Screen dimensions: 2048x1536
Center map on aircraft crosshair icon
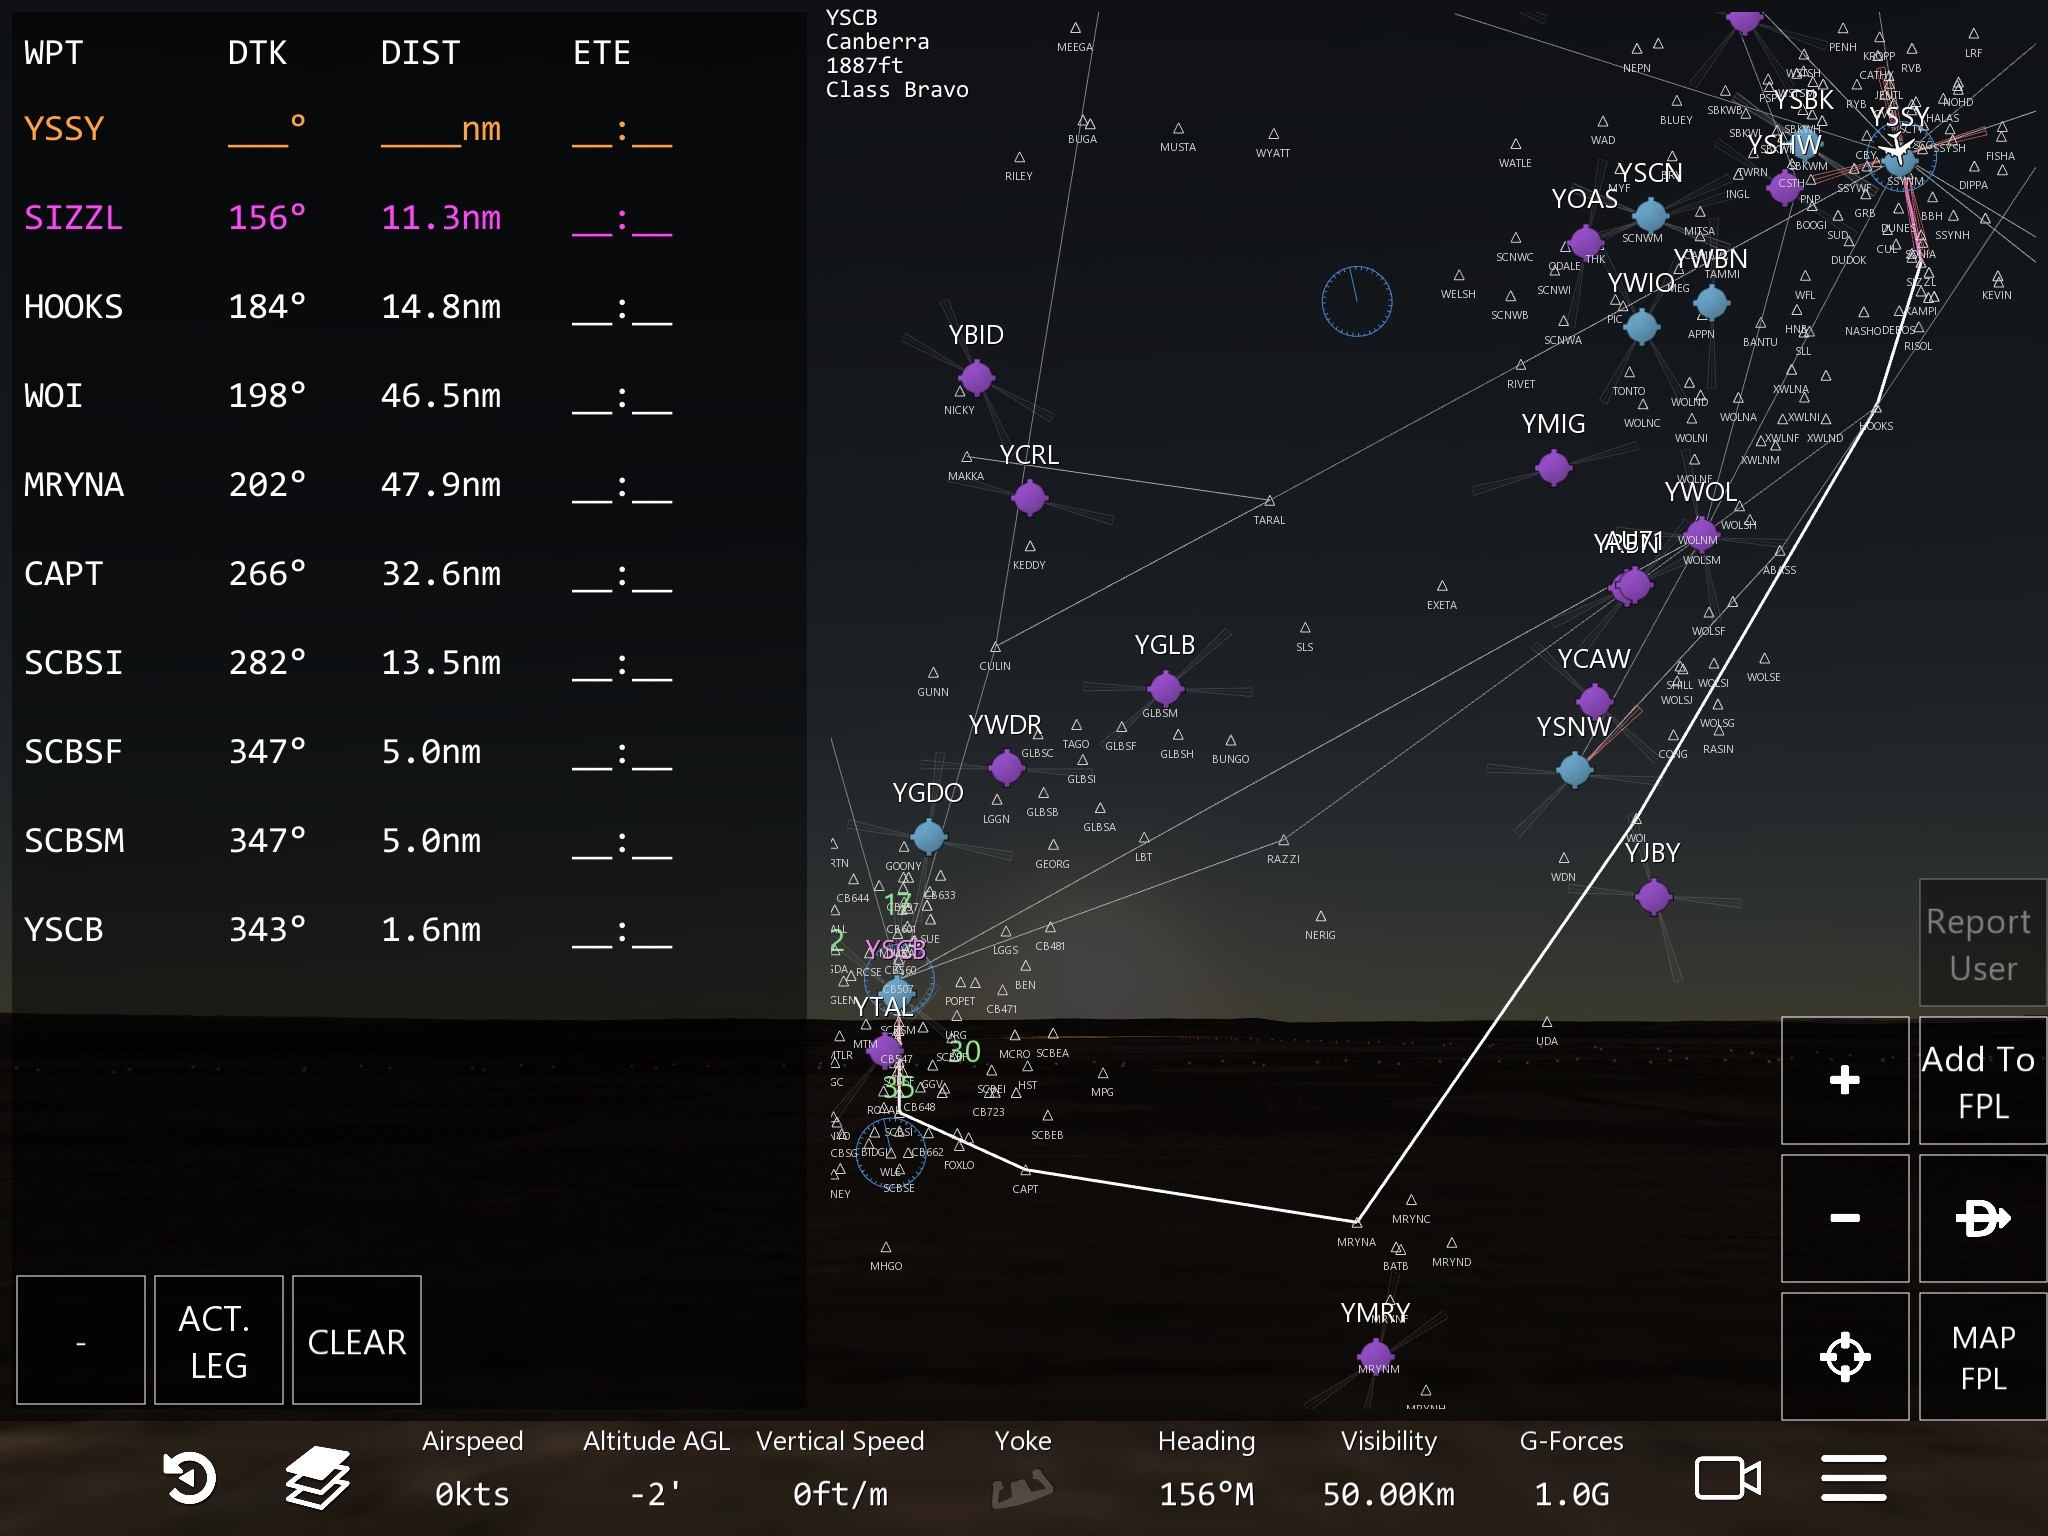[1844, 1357]
